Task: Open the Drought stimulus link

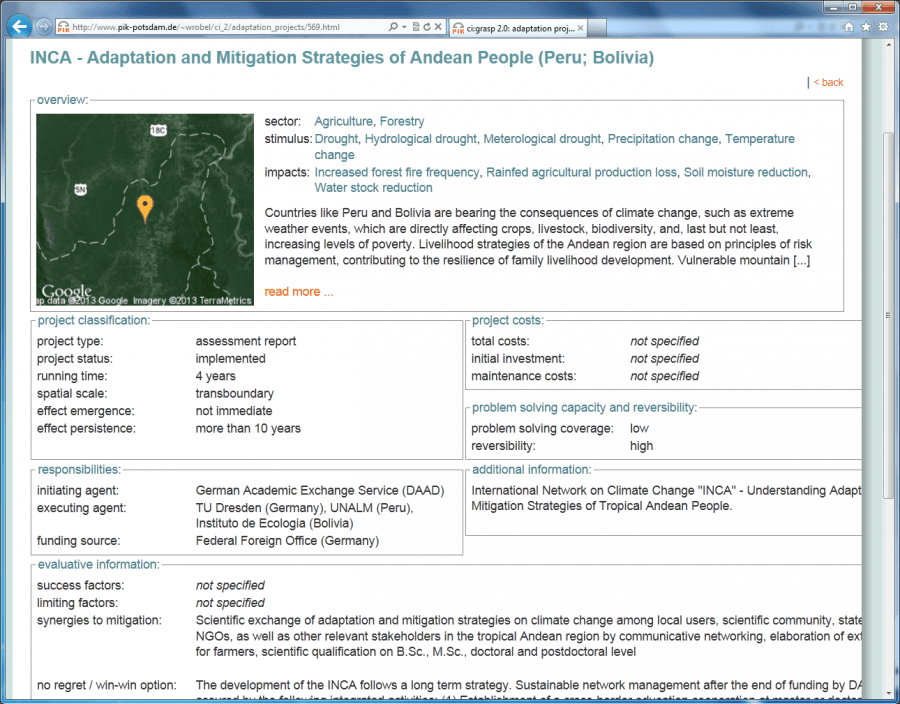Action: pyautogui.click(x=336, y=139)
